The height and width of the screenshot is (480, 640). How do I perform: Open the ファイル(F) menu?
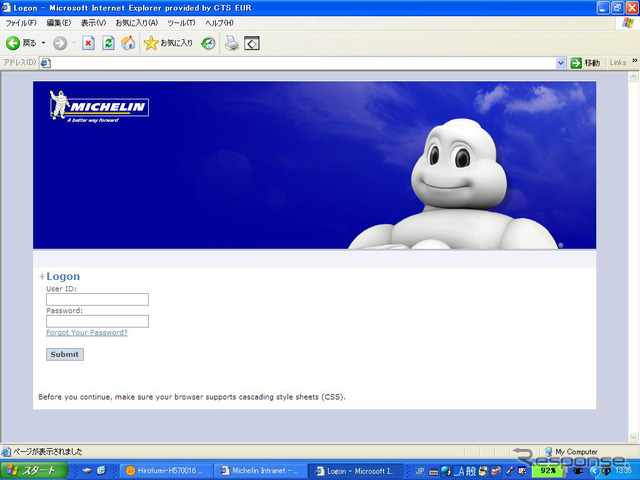[x=21, y=22]
